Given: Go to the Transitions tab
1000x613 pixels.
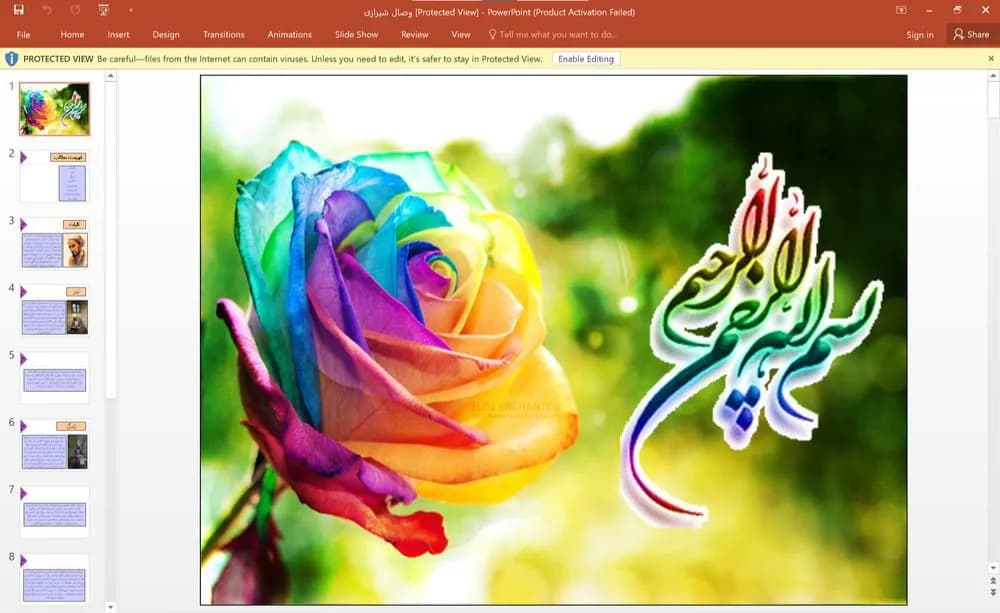Looking at the screenshot, I should point(223,34).
